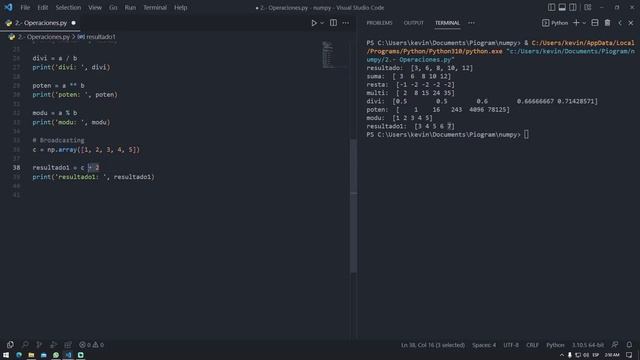
Task: Open the Explorer view icon in status bar
Action: pos(10,345)
